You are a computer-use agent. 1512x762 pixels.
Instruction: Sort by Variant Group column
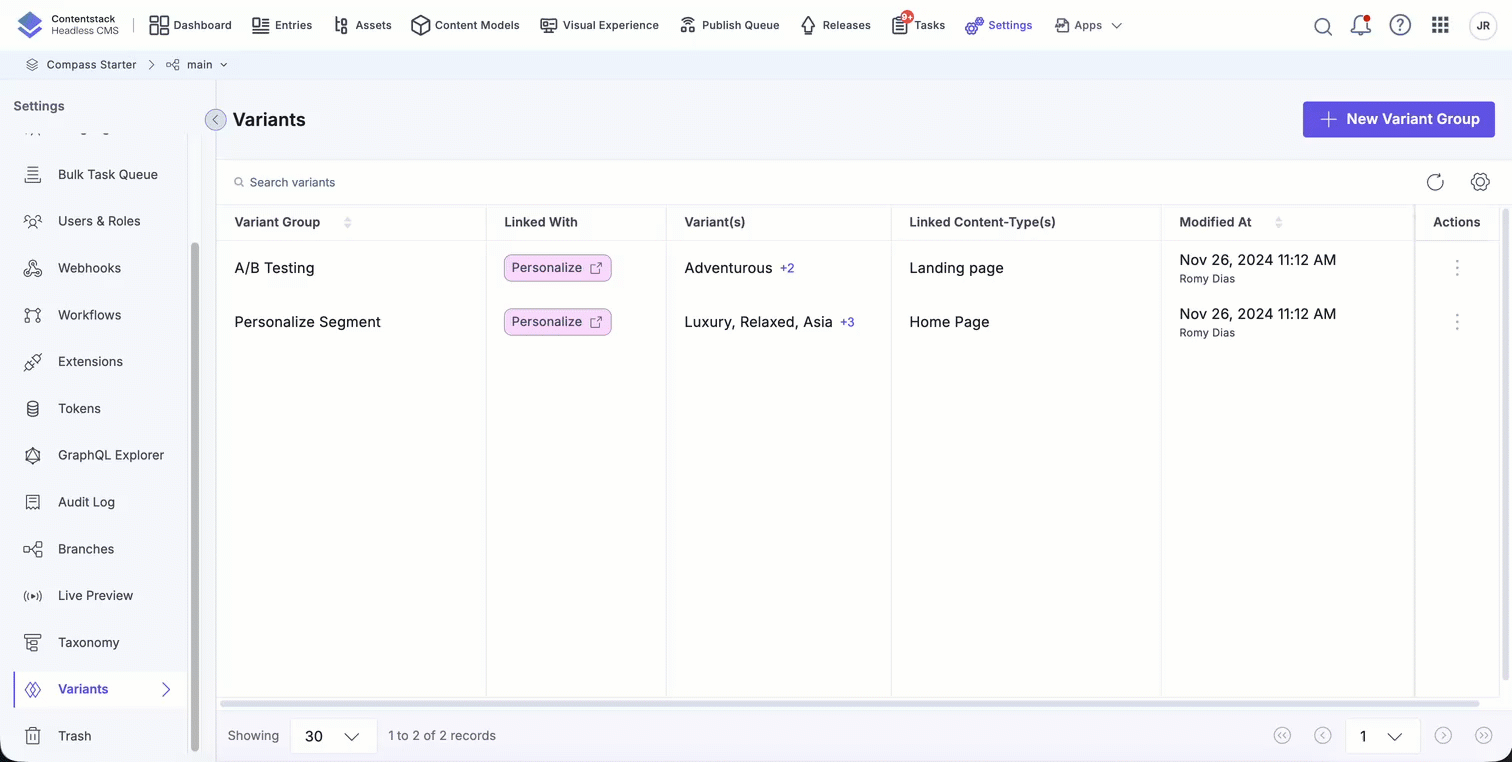[347, 222]
